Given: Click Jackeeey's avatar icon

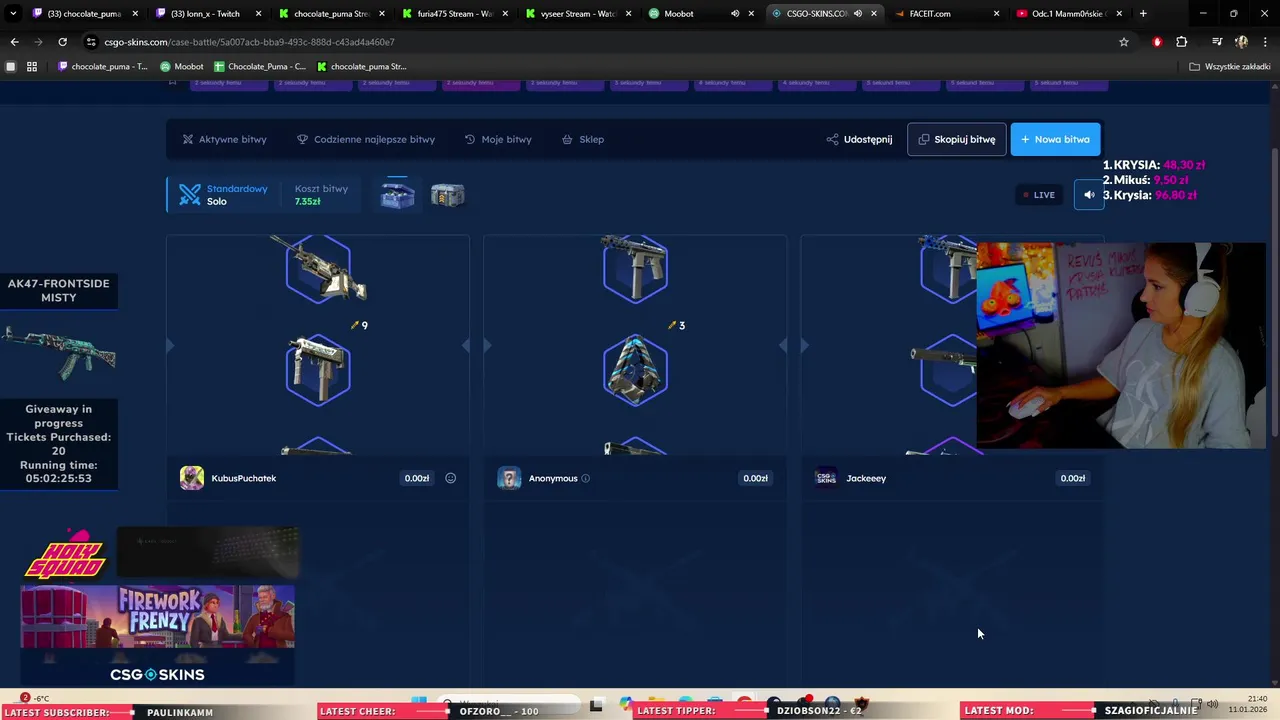Looking at the screenshot, I should 826,478.
